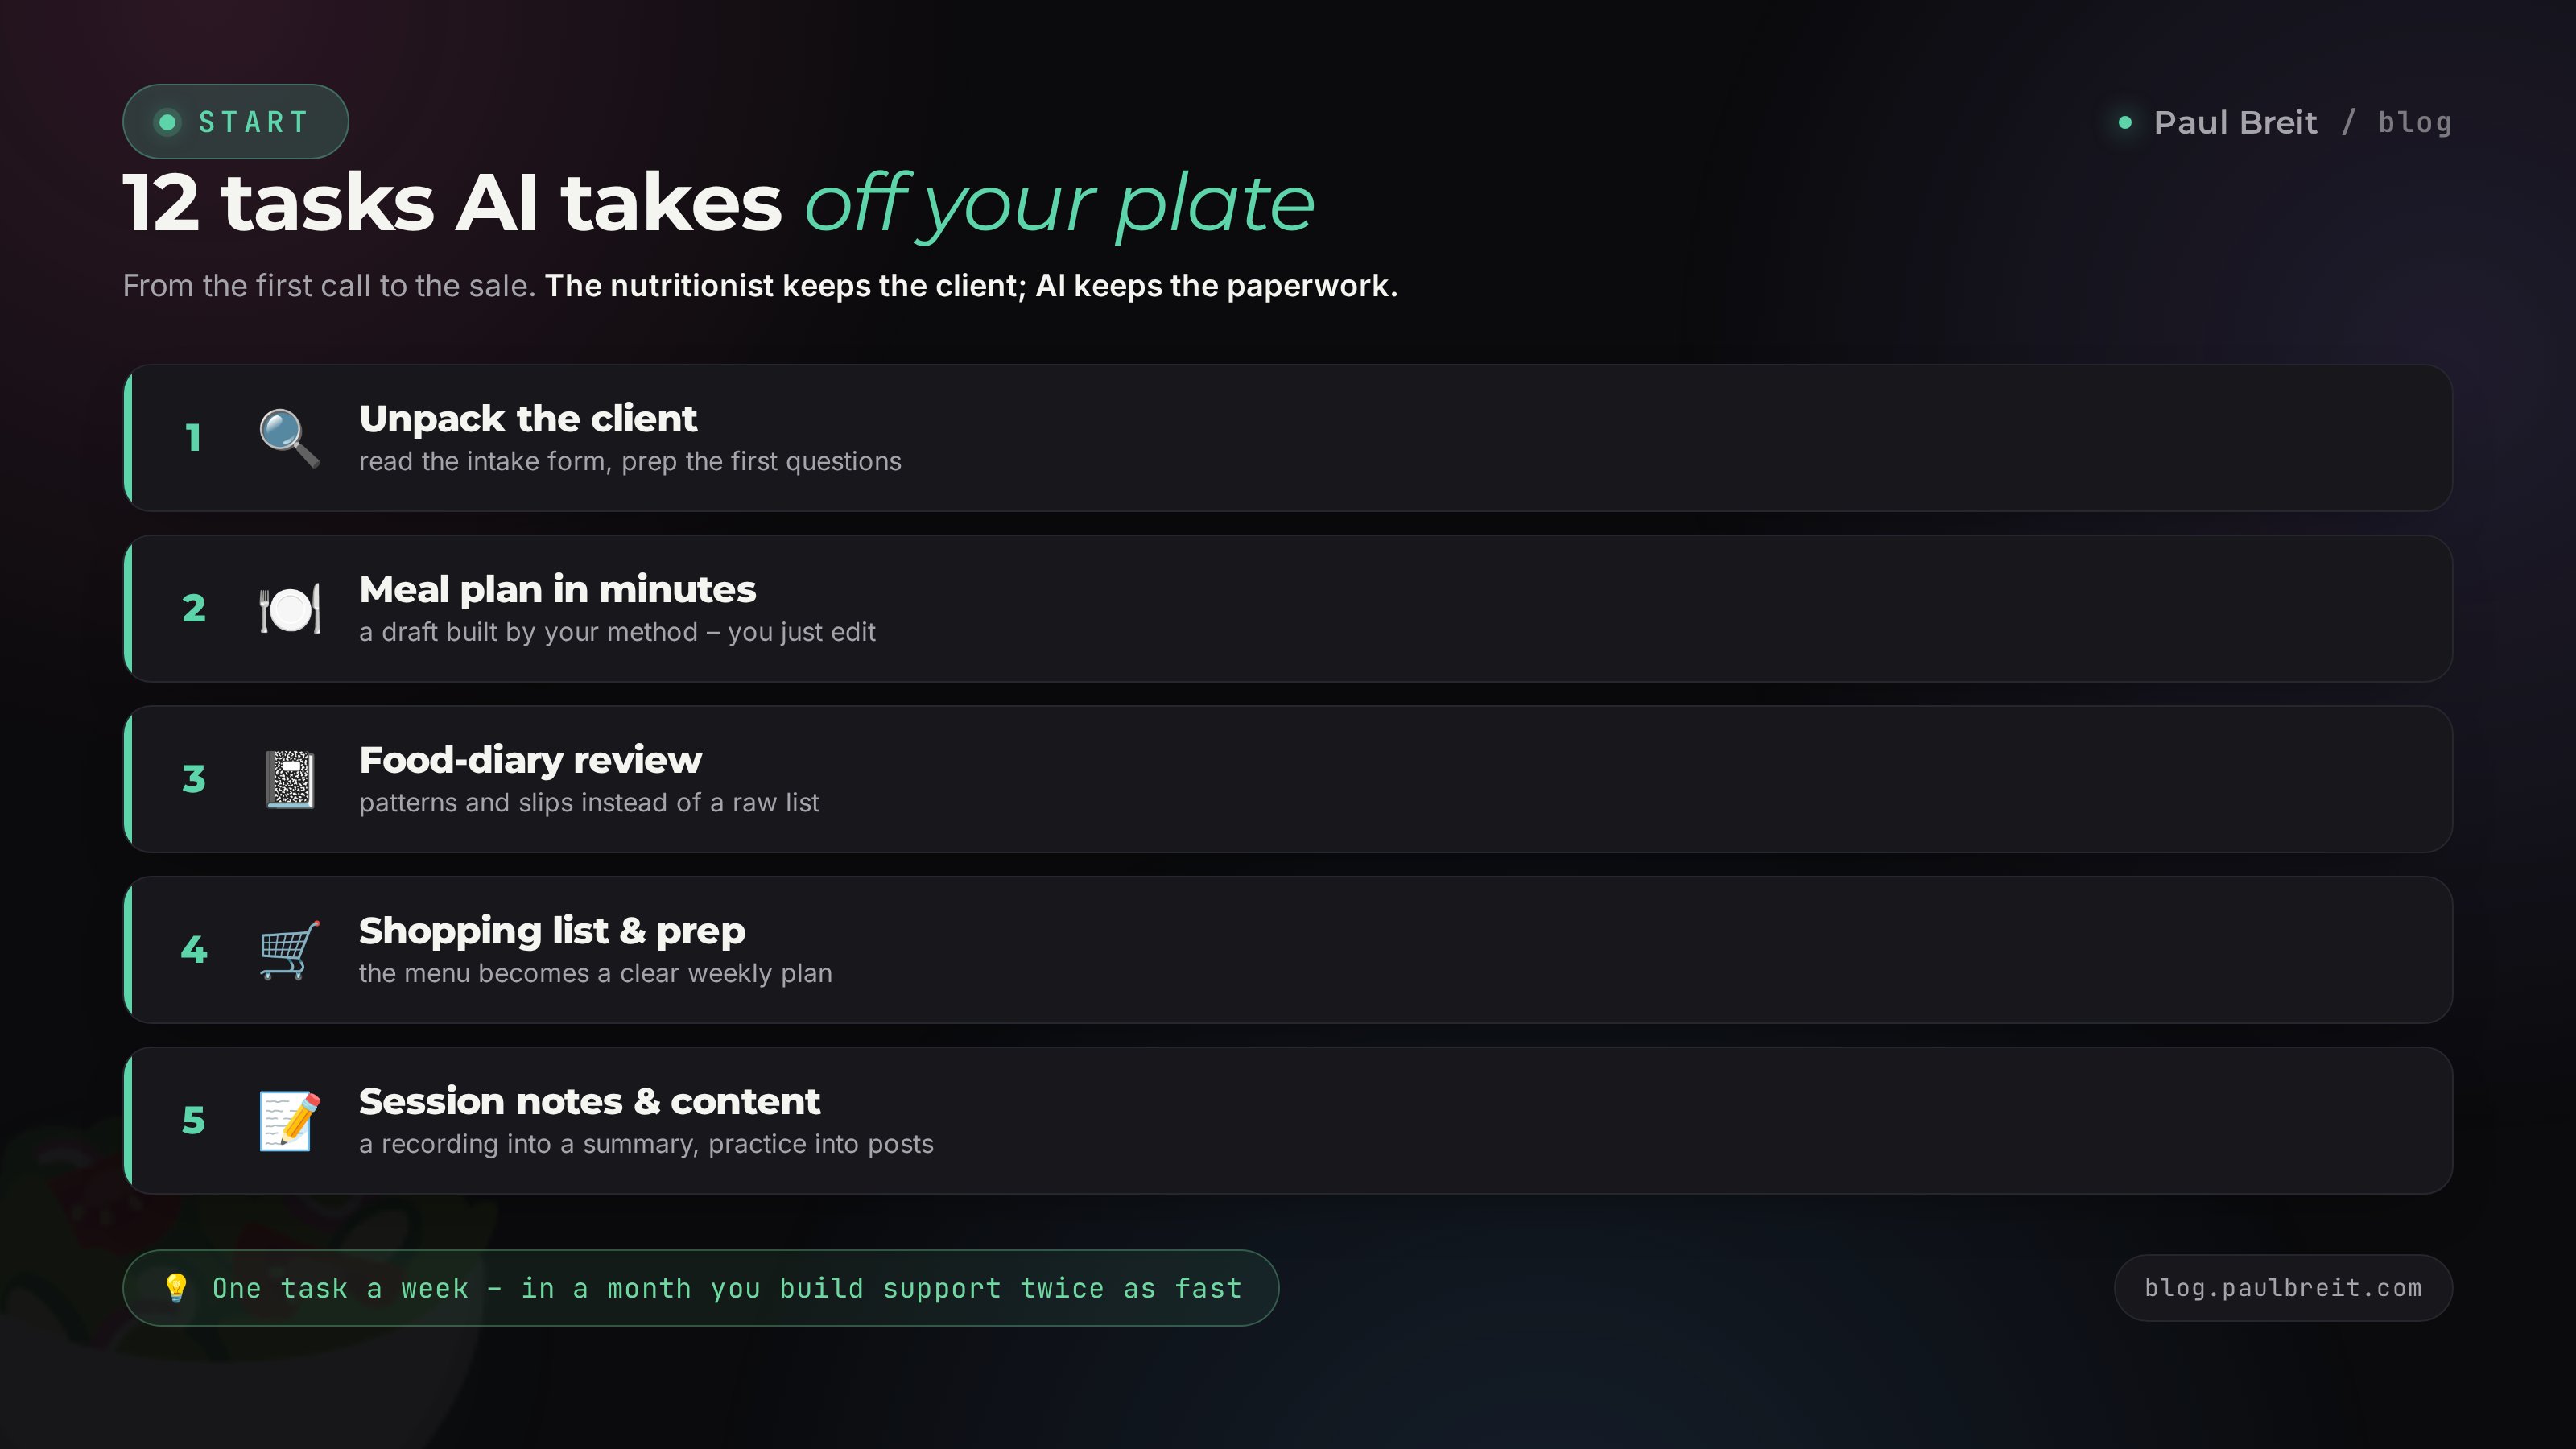Screen dimensions: 2576x1449
Task: Select the START badge
Action: 235,122
